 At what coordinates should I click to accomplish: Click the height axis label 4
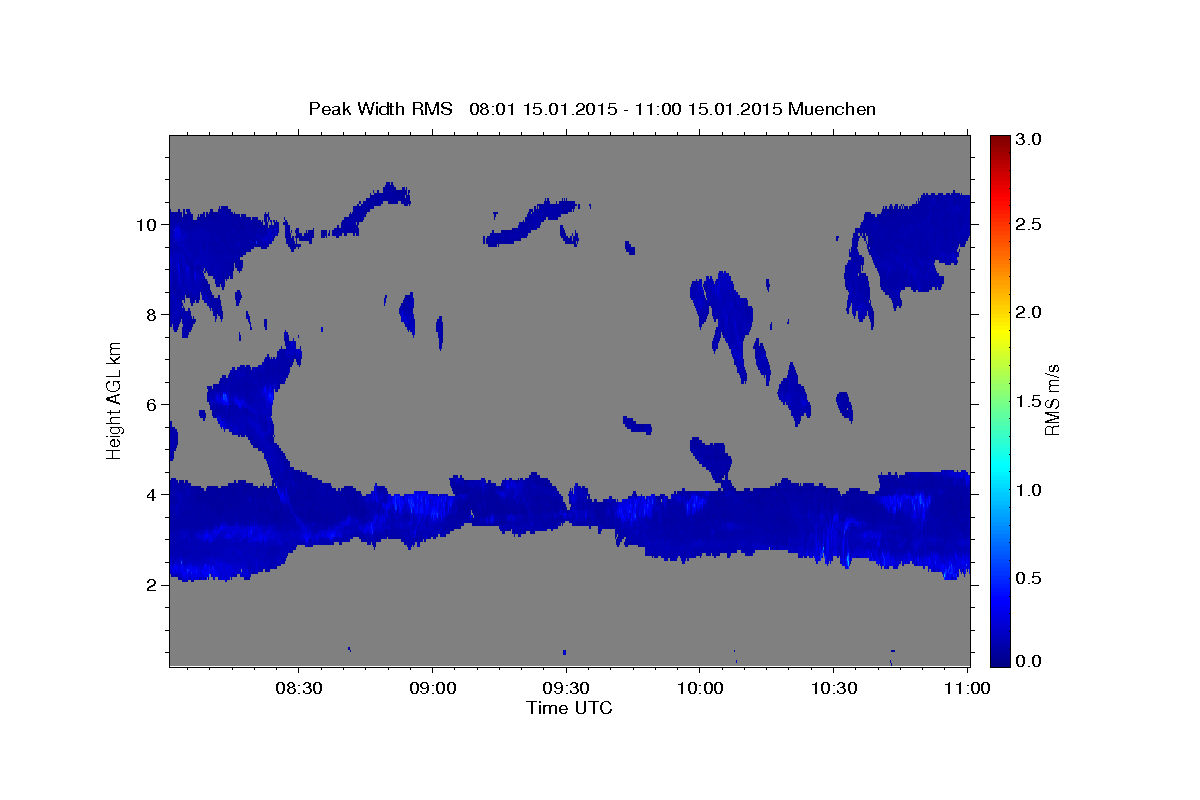point(152,495)
